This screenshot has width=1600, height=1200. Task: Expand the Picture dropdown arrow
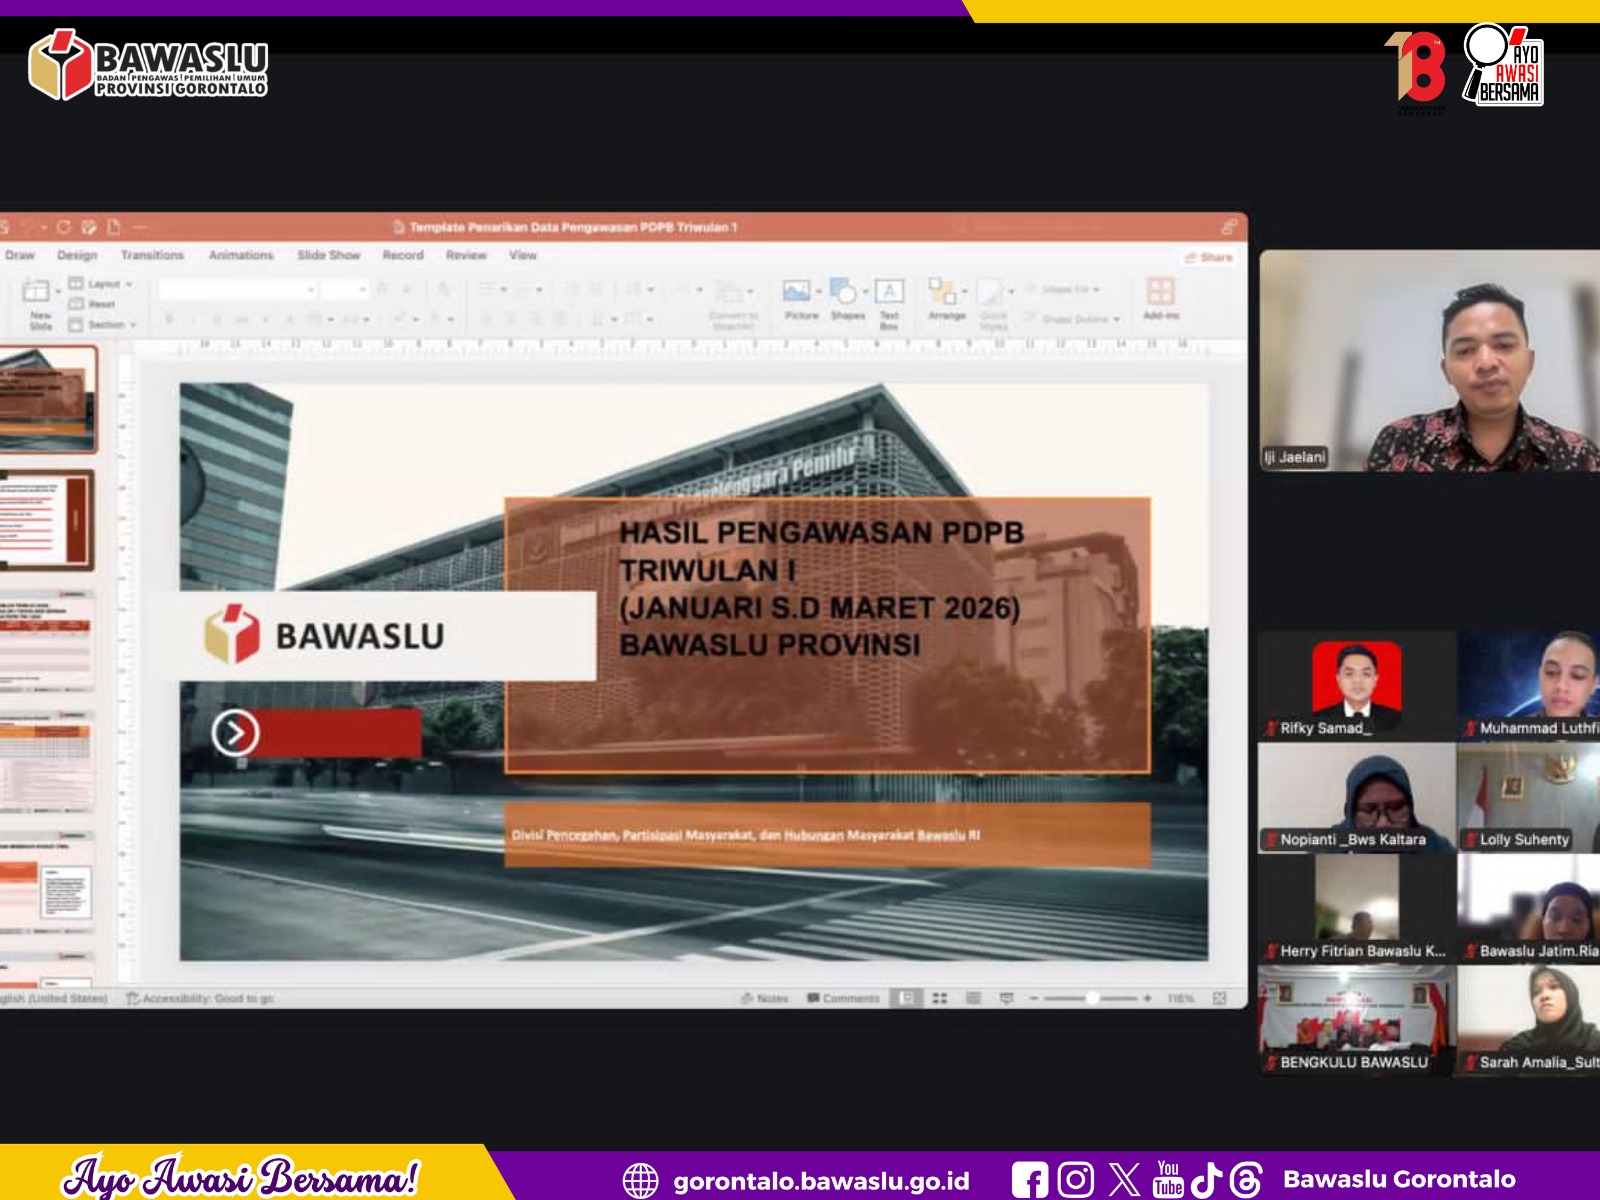(819, 291)
